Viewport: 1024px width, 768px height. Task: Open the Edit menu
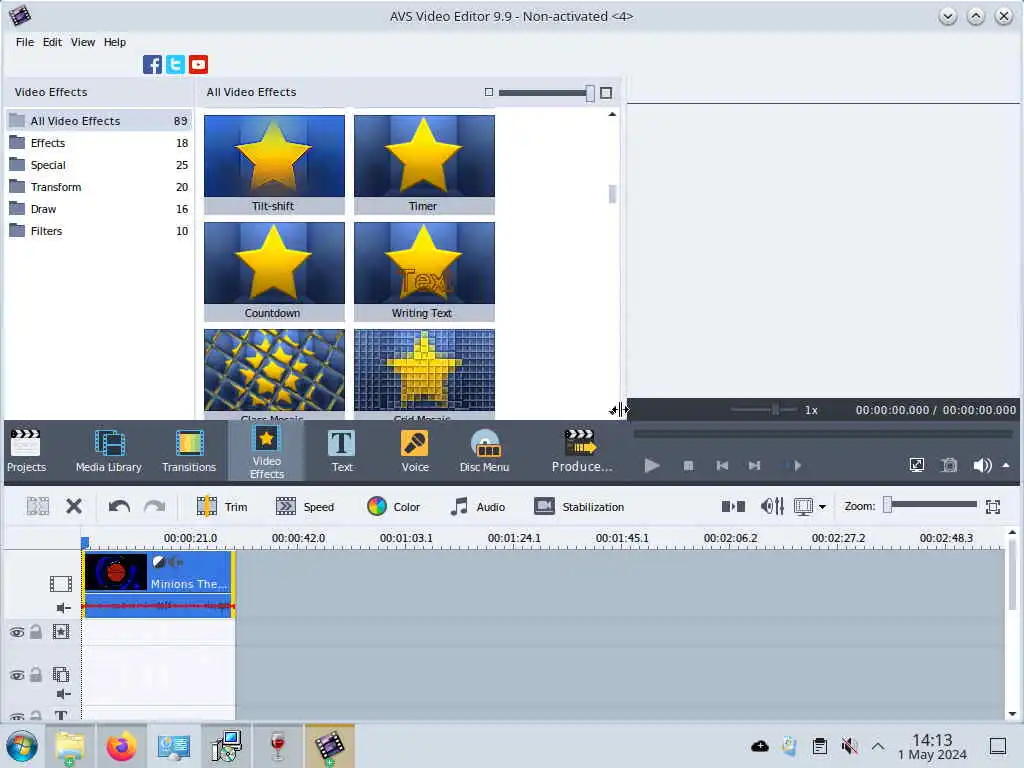coord(52,42)
